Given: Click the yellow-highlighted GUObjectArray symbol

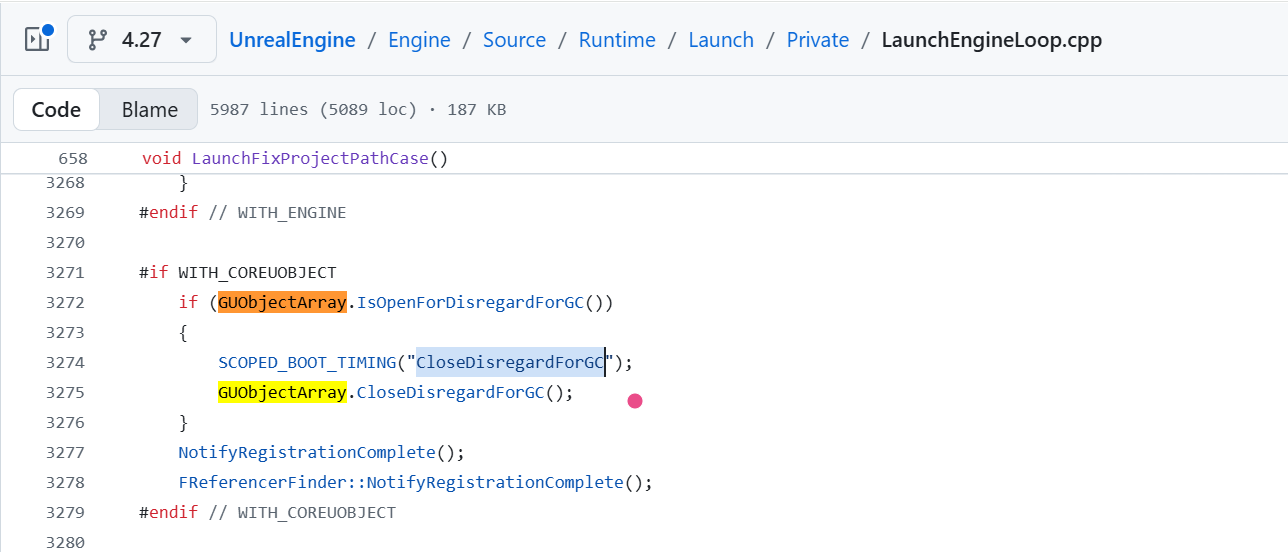Looking at the screenshot, I should pos(282,392).
